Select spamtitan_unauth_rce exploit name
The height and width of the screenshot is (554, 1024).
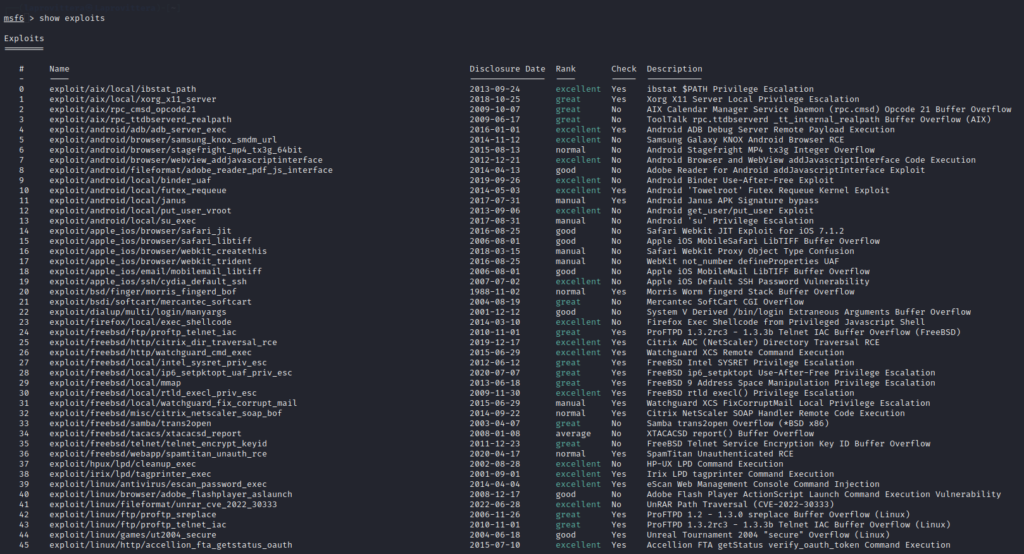[x=158, y=453]
